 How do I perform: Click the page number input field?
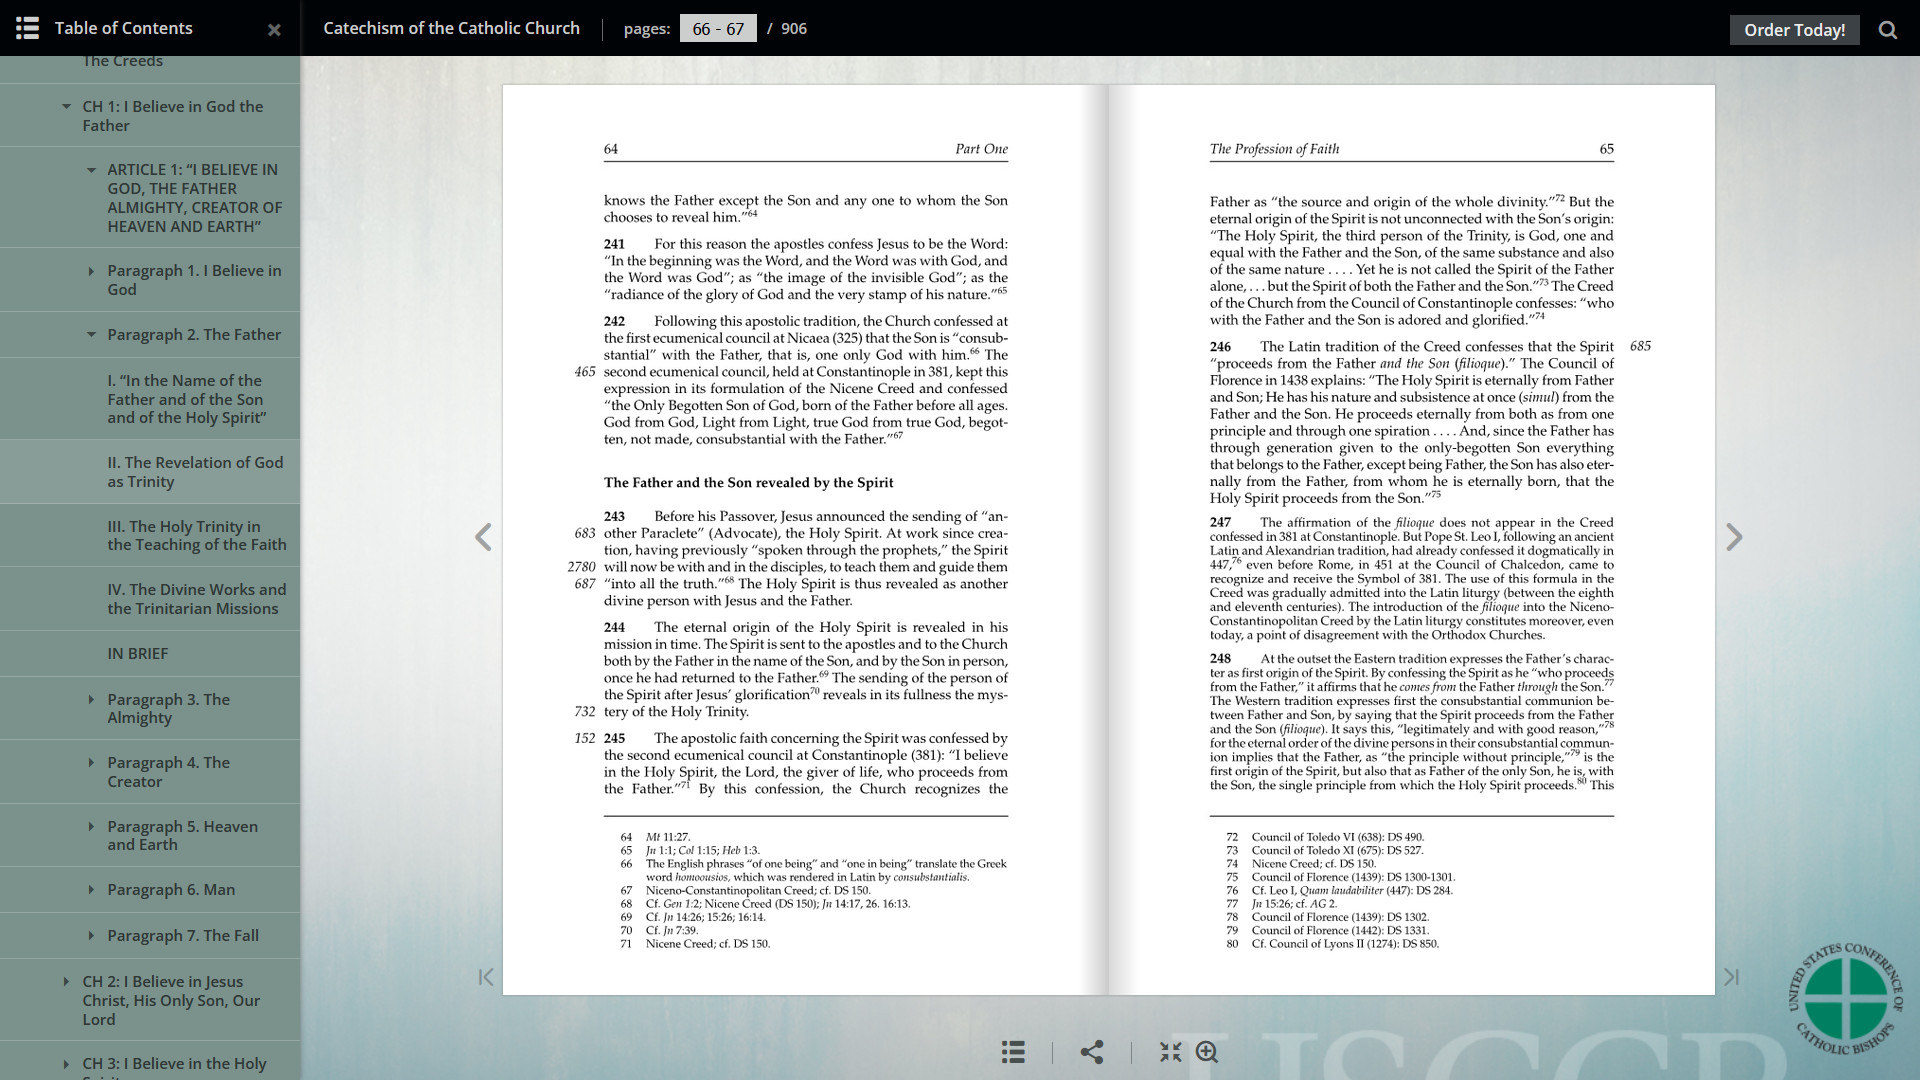(717, 28)
